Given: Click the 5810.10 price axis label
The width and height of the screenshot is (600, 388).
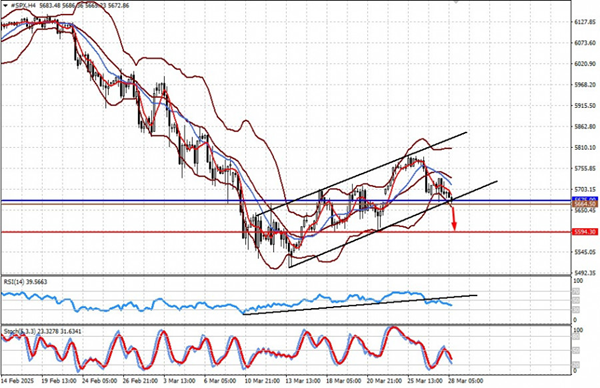Looking at the screenshot, I should pos(585,147).
